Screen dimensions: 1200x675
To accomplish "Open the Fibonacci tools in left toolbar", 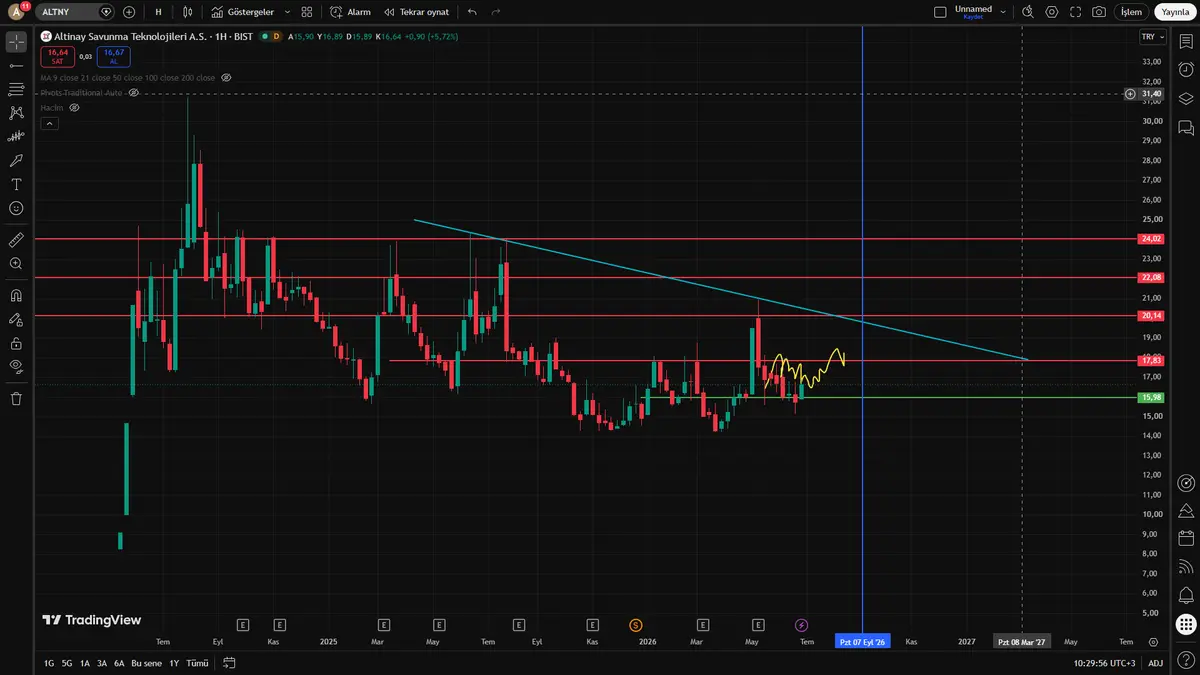I will 16,89.
